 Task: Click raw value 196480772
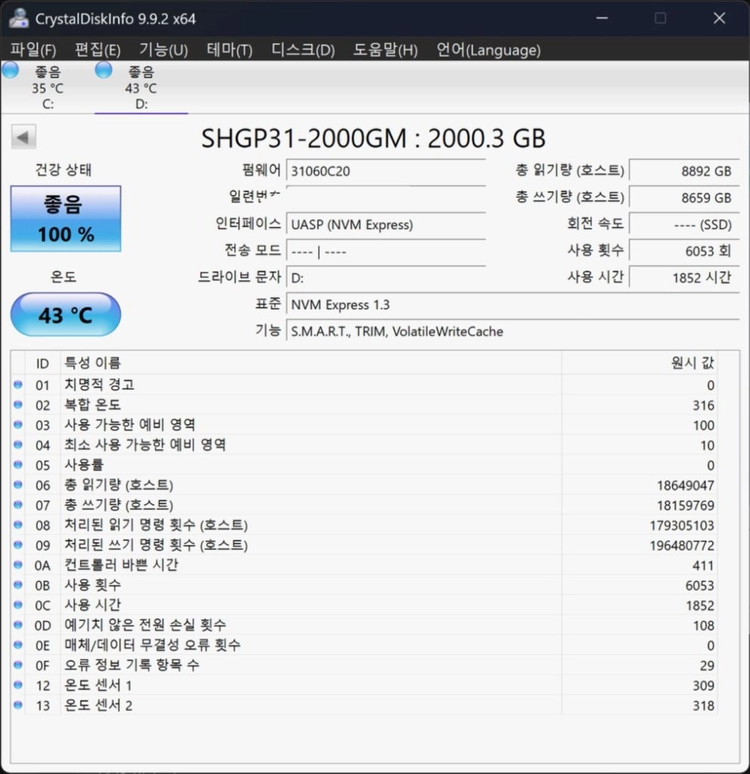(682, 545)
